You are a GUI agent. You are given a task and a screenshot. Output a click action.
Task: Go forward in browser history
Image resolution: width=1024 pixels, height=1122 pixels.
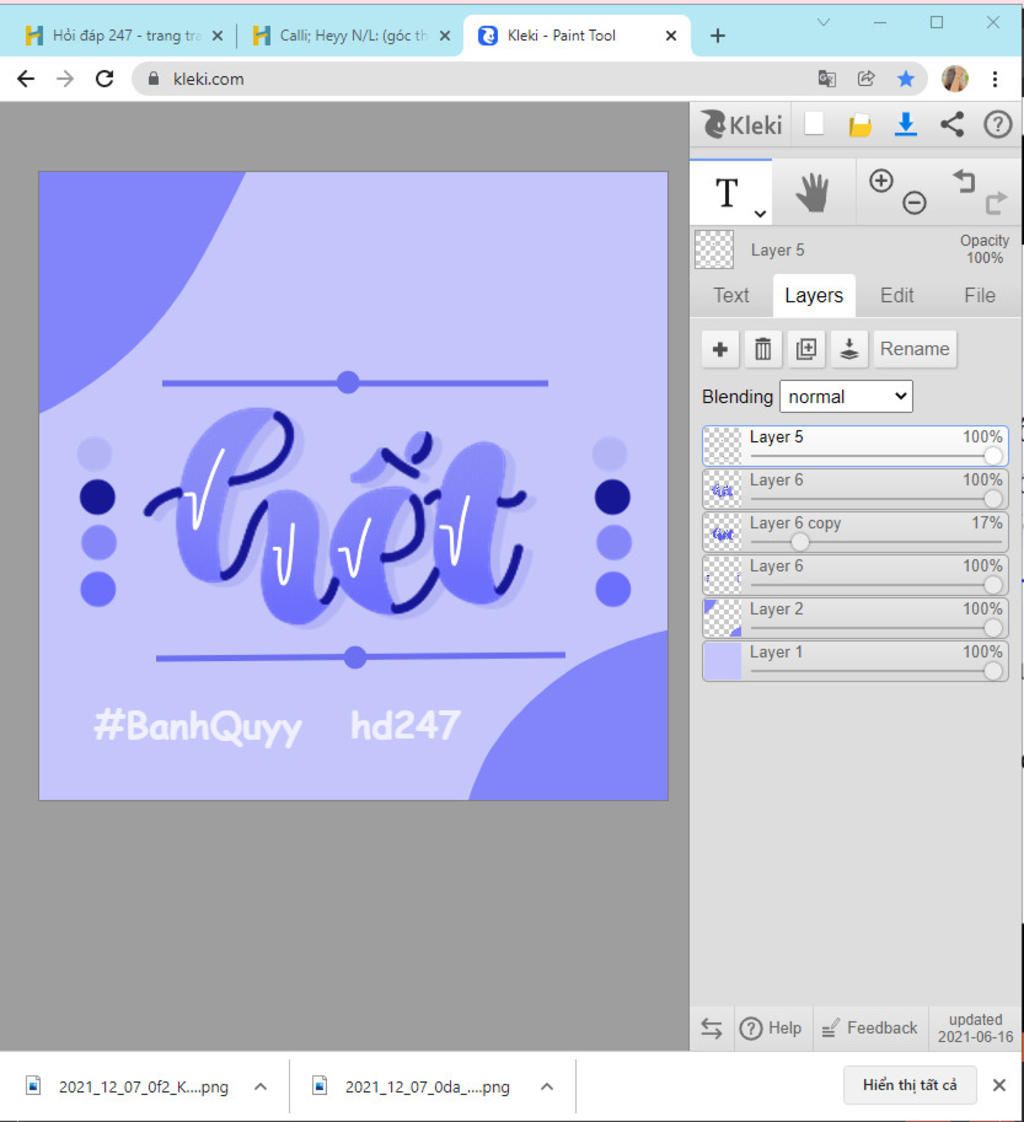65,79
